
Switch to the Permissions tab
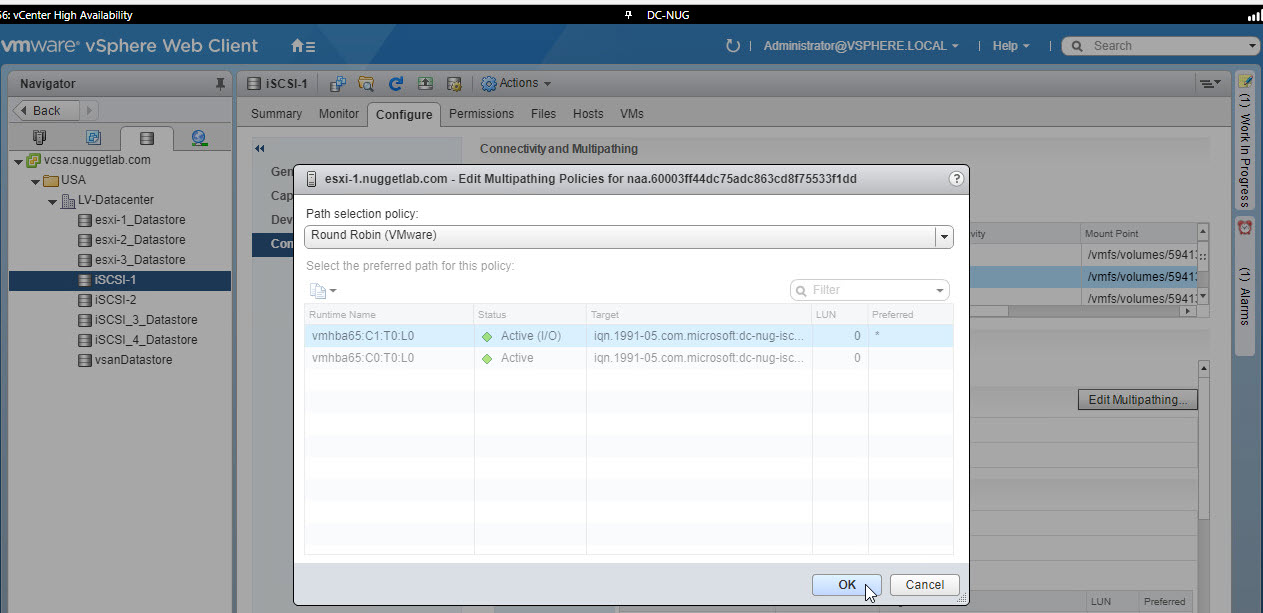coord(481,114)
